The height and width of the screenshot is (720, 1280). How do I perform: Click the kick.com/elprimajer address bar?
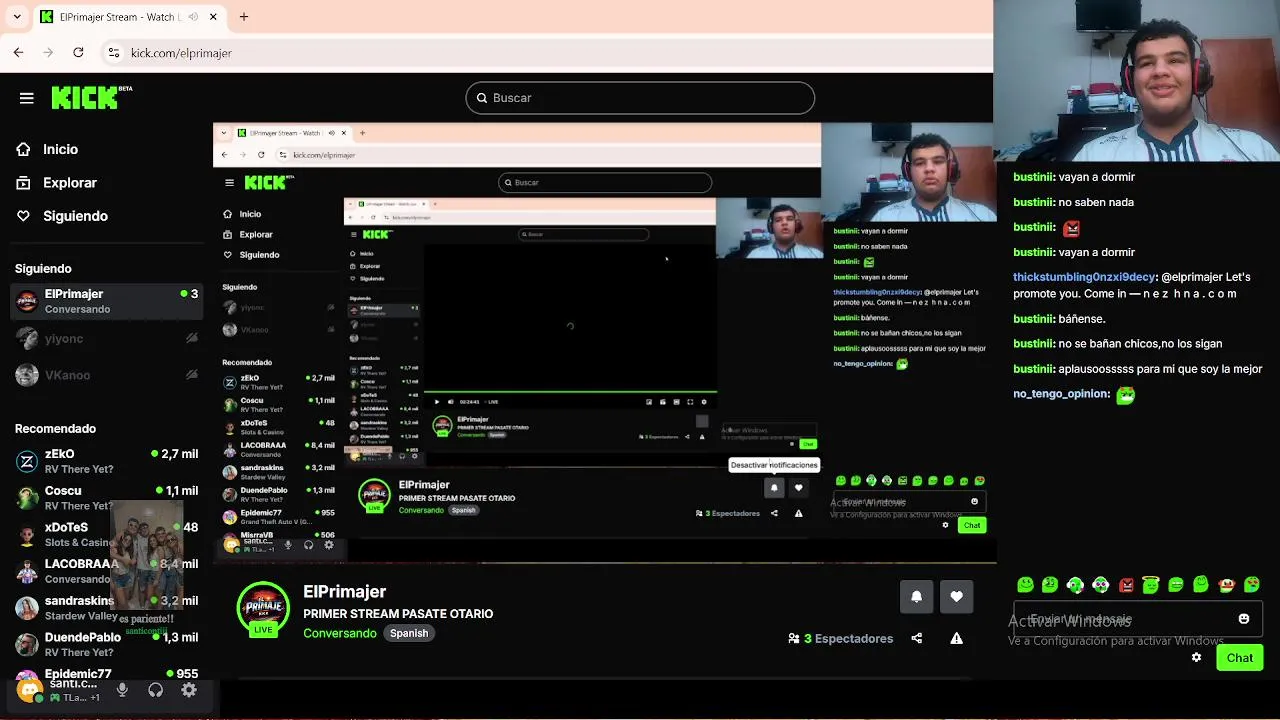pos(181,53)
